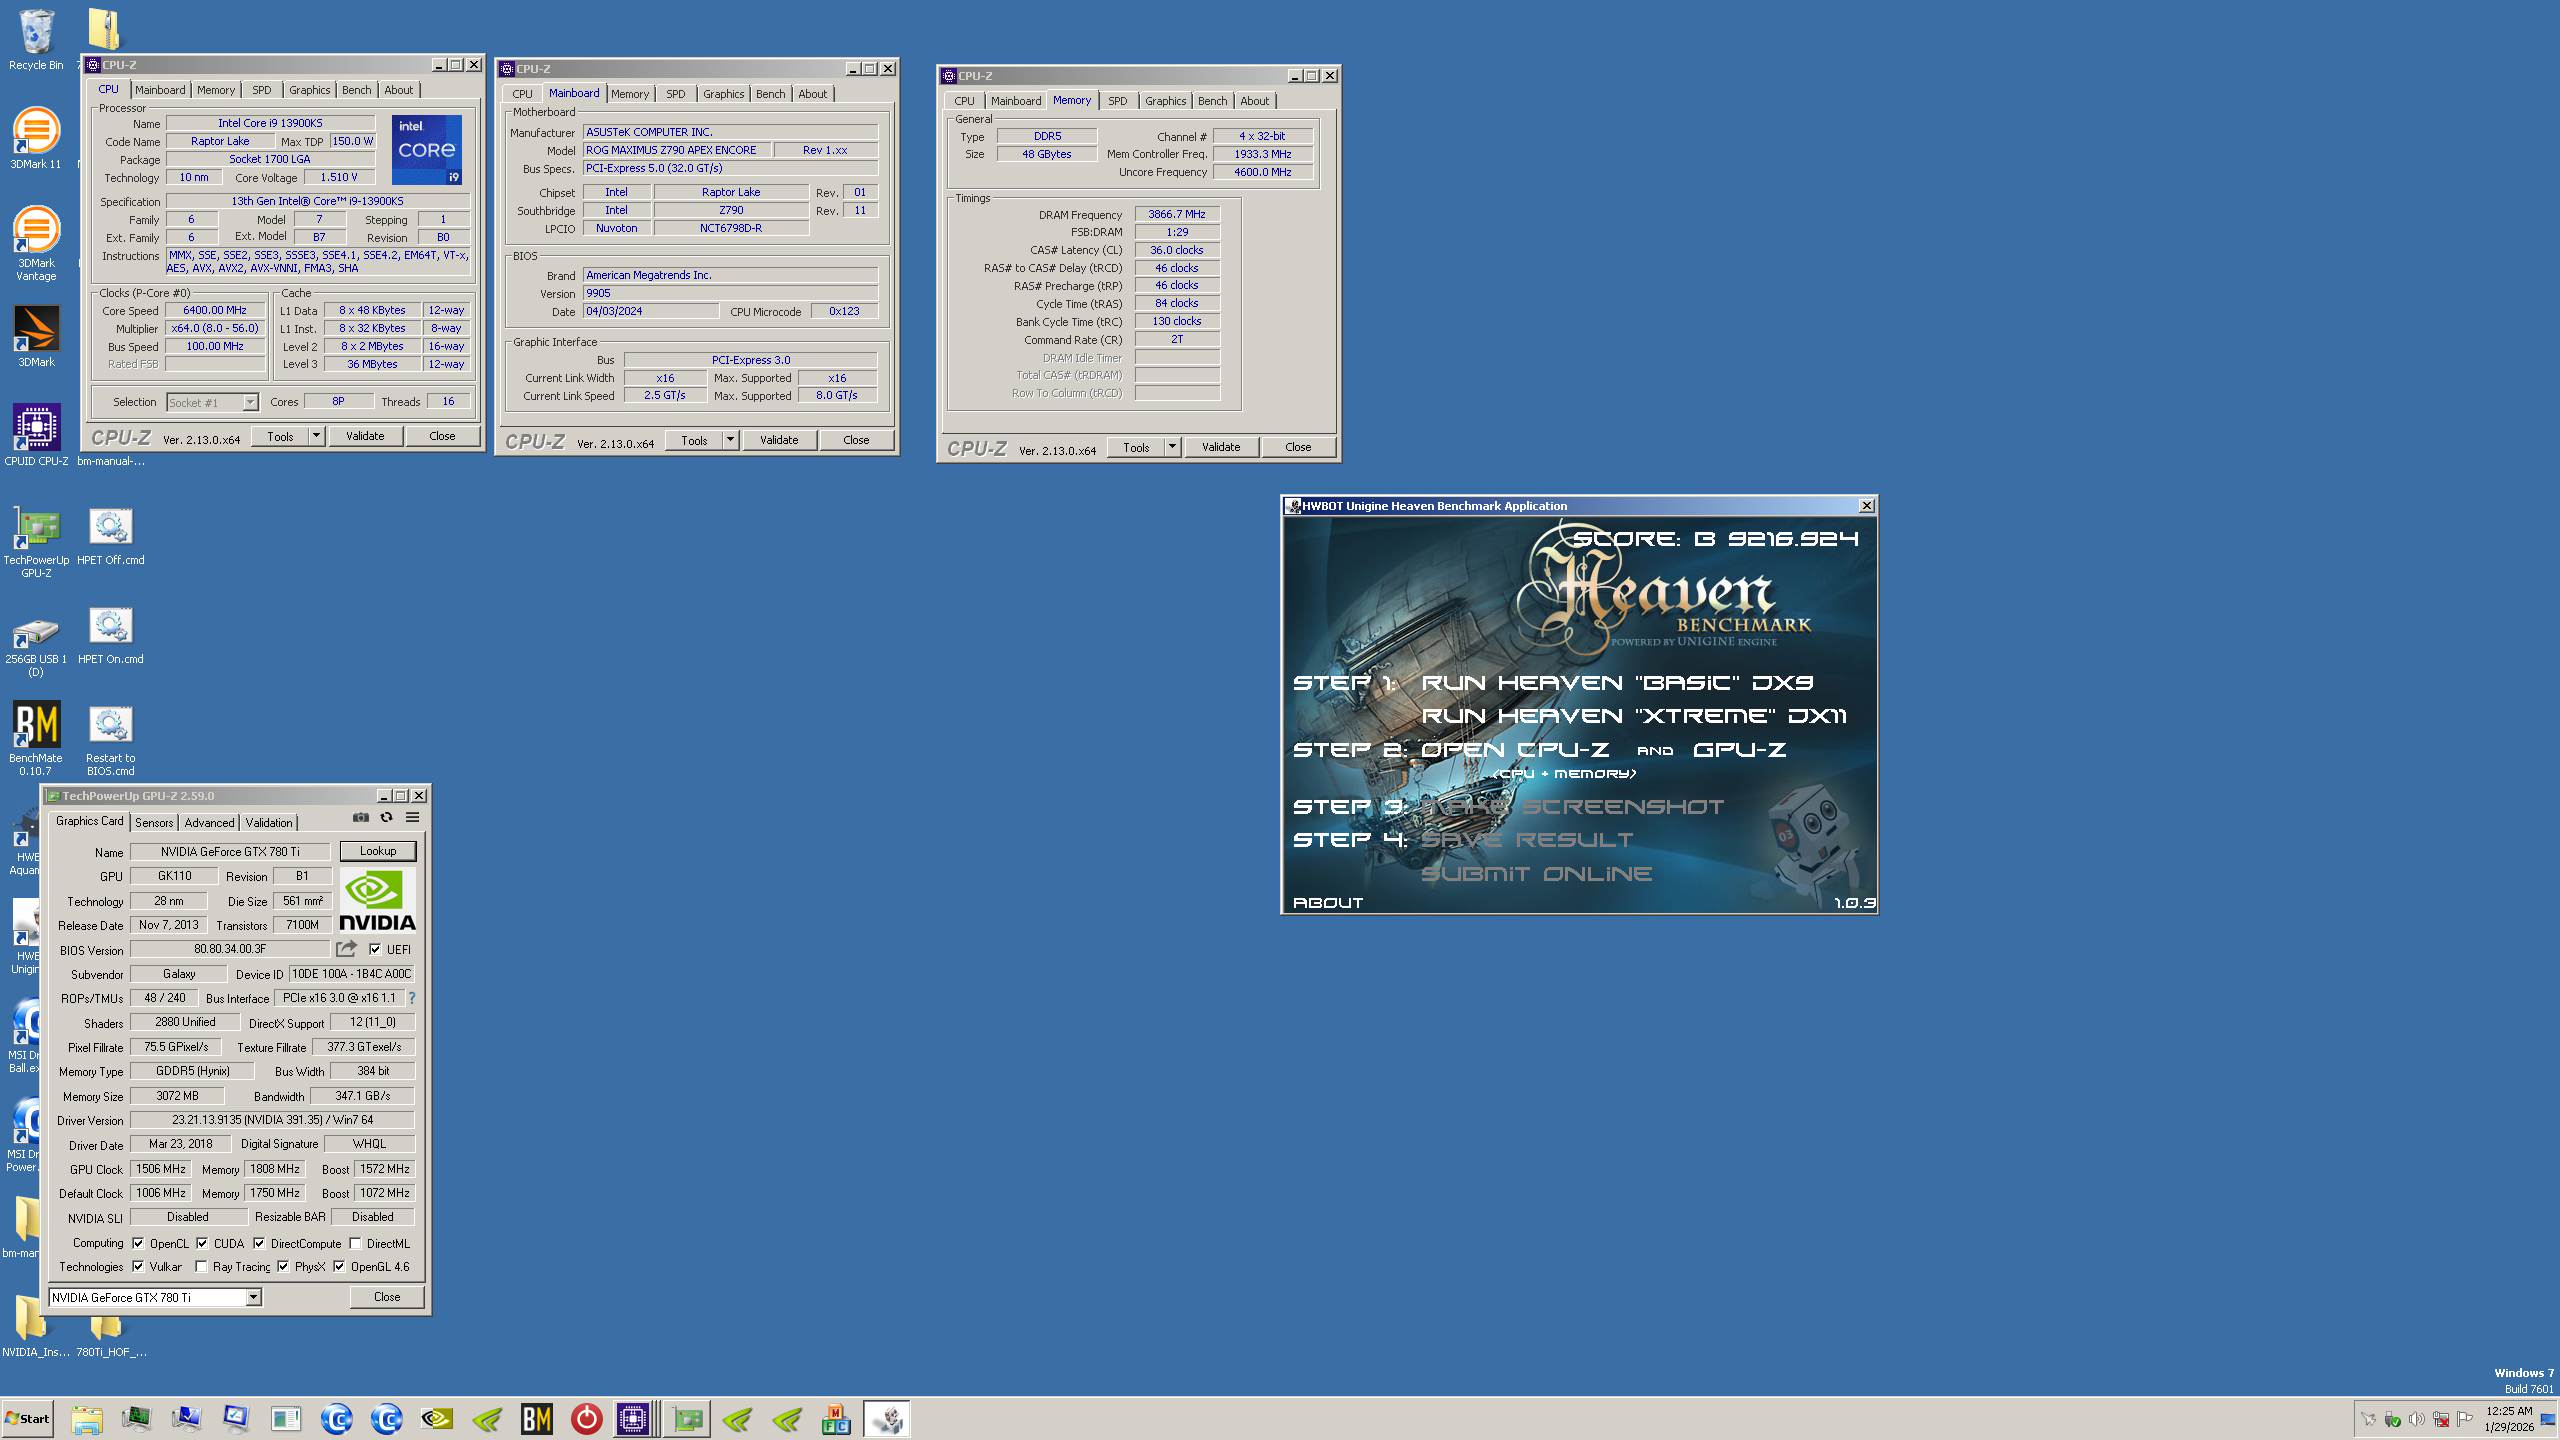Toggle the OpenCL checkbox
Screen dimensions: 2560x1440
(x=138, y=1243)
